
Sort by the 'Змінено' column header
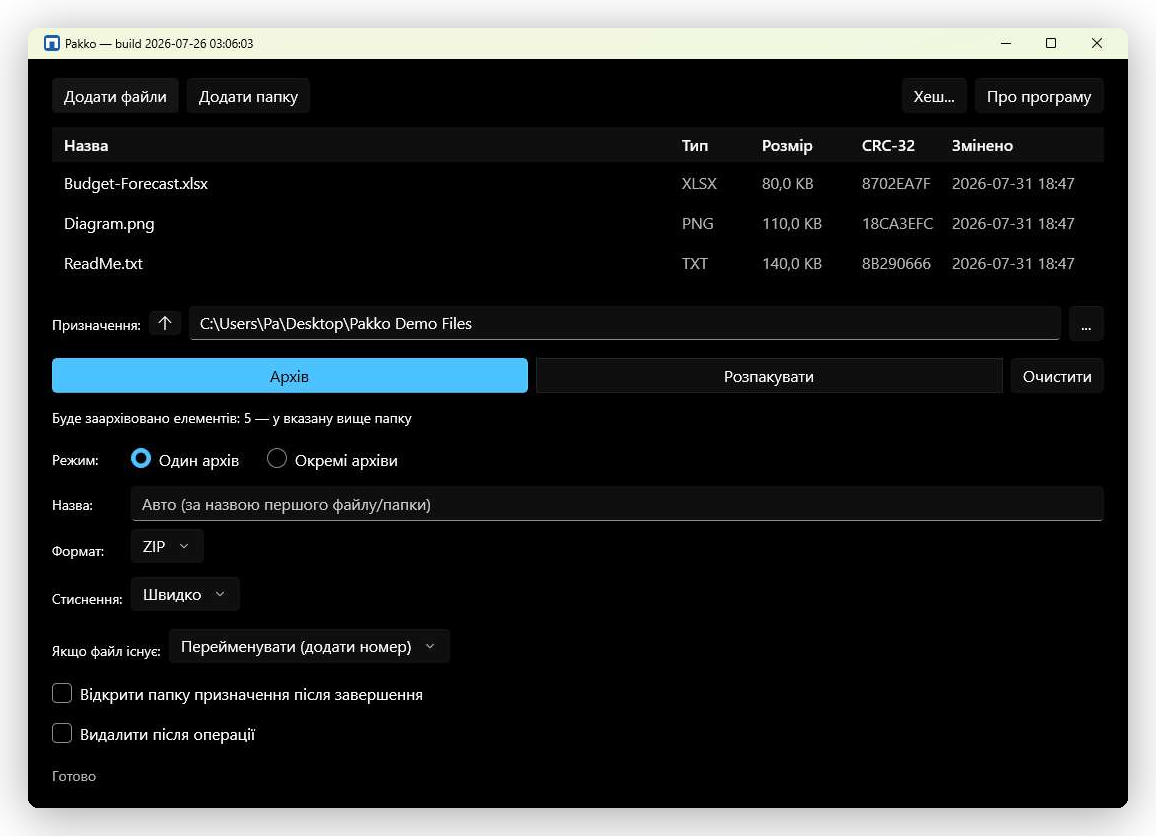(x=982, y=145)
